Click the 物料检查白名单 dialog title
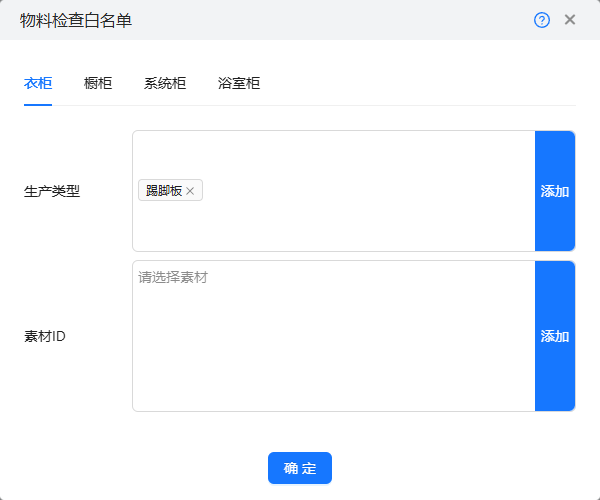600x500 pixels. pyautogui.click(x=75, y=20)
